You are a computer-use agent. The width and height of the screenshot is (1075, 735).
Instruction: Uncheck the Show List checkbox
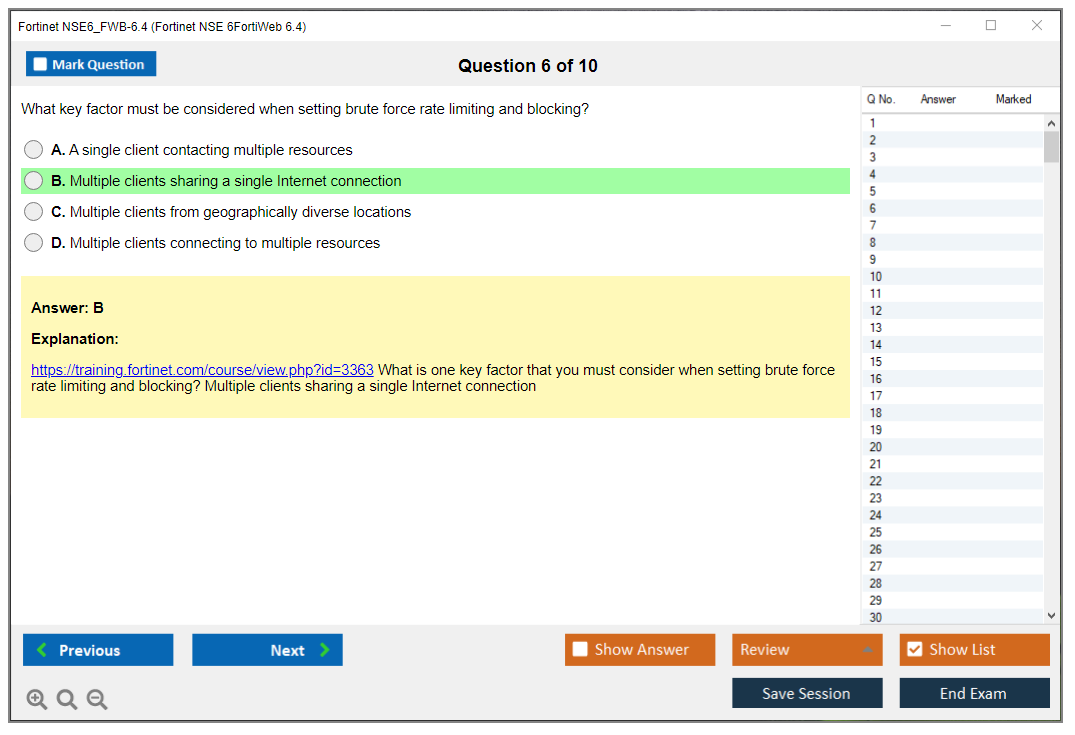(x=914, y=650)
